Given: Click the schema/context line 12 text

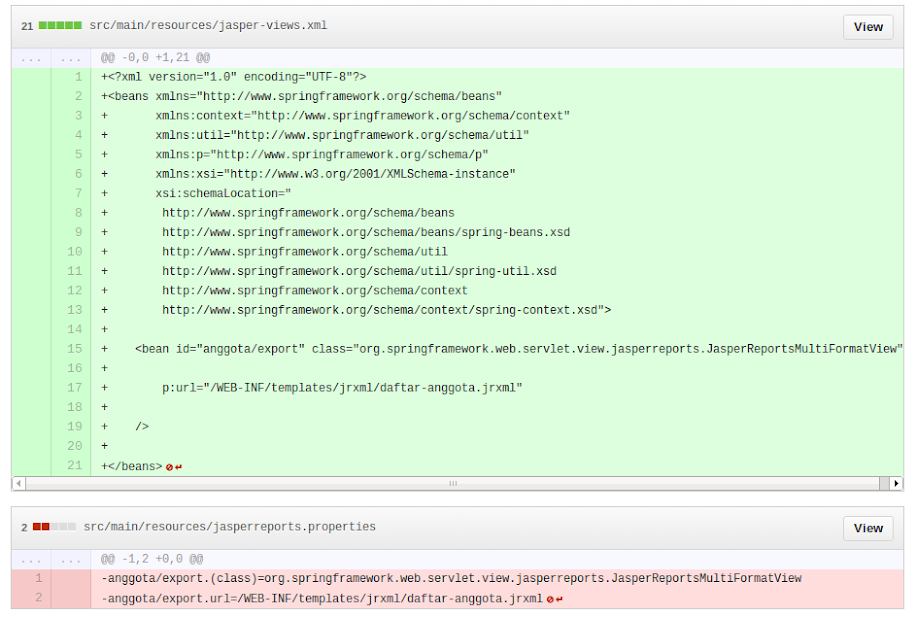Looking at the screenshot, I should click(x=315, y=291).
